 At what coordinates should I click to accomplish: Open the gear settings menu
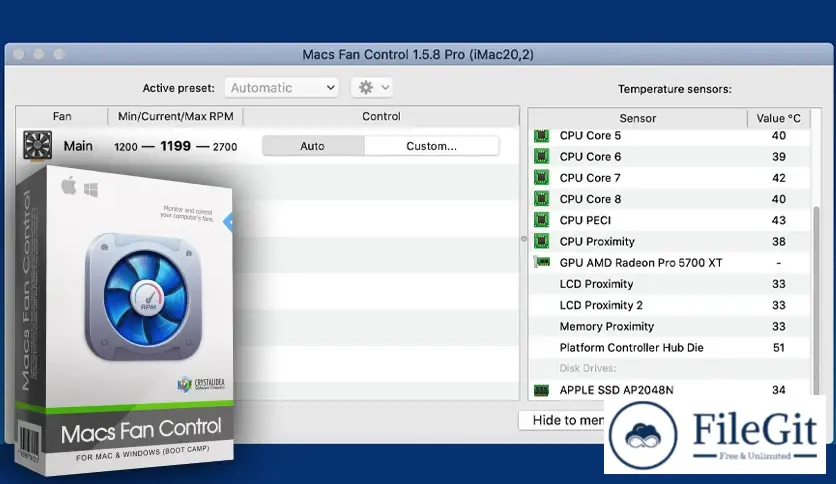(372, 87)
